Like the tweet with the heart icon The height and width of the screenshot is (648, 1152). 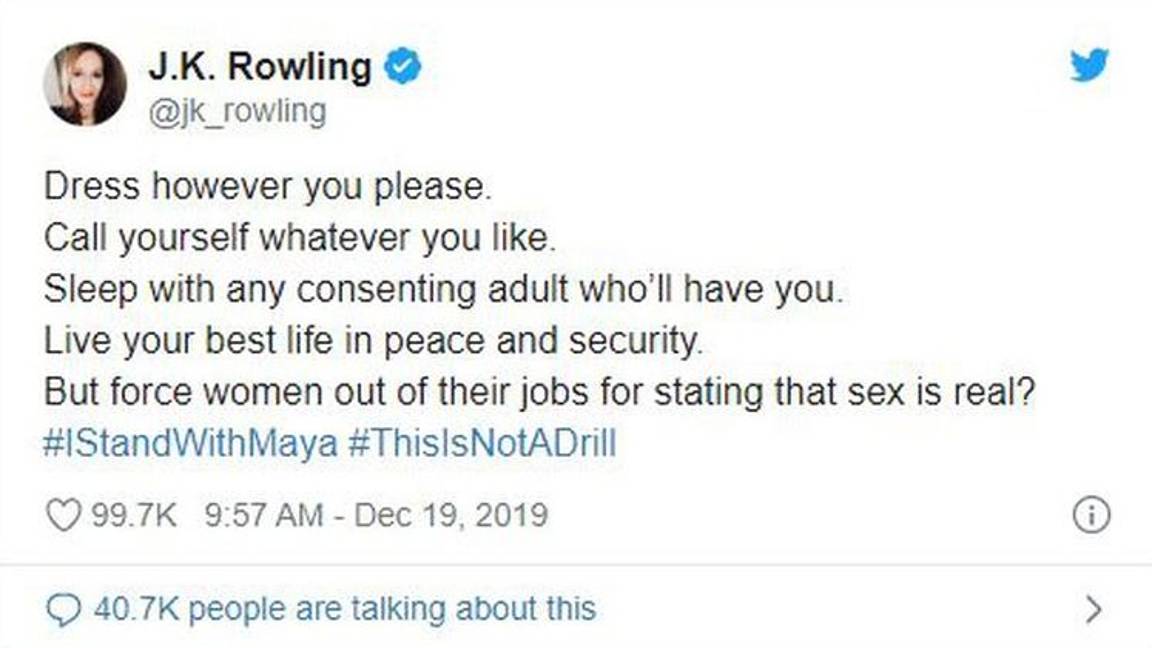63,515
